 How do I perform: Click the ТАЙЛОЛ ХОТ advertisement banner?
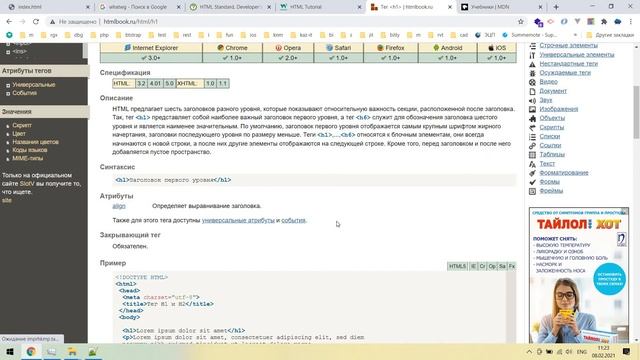[x=579, y=275]
